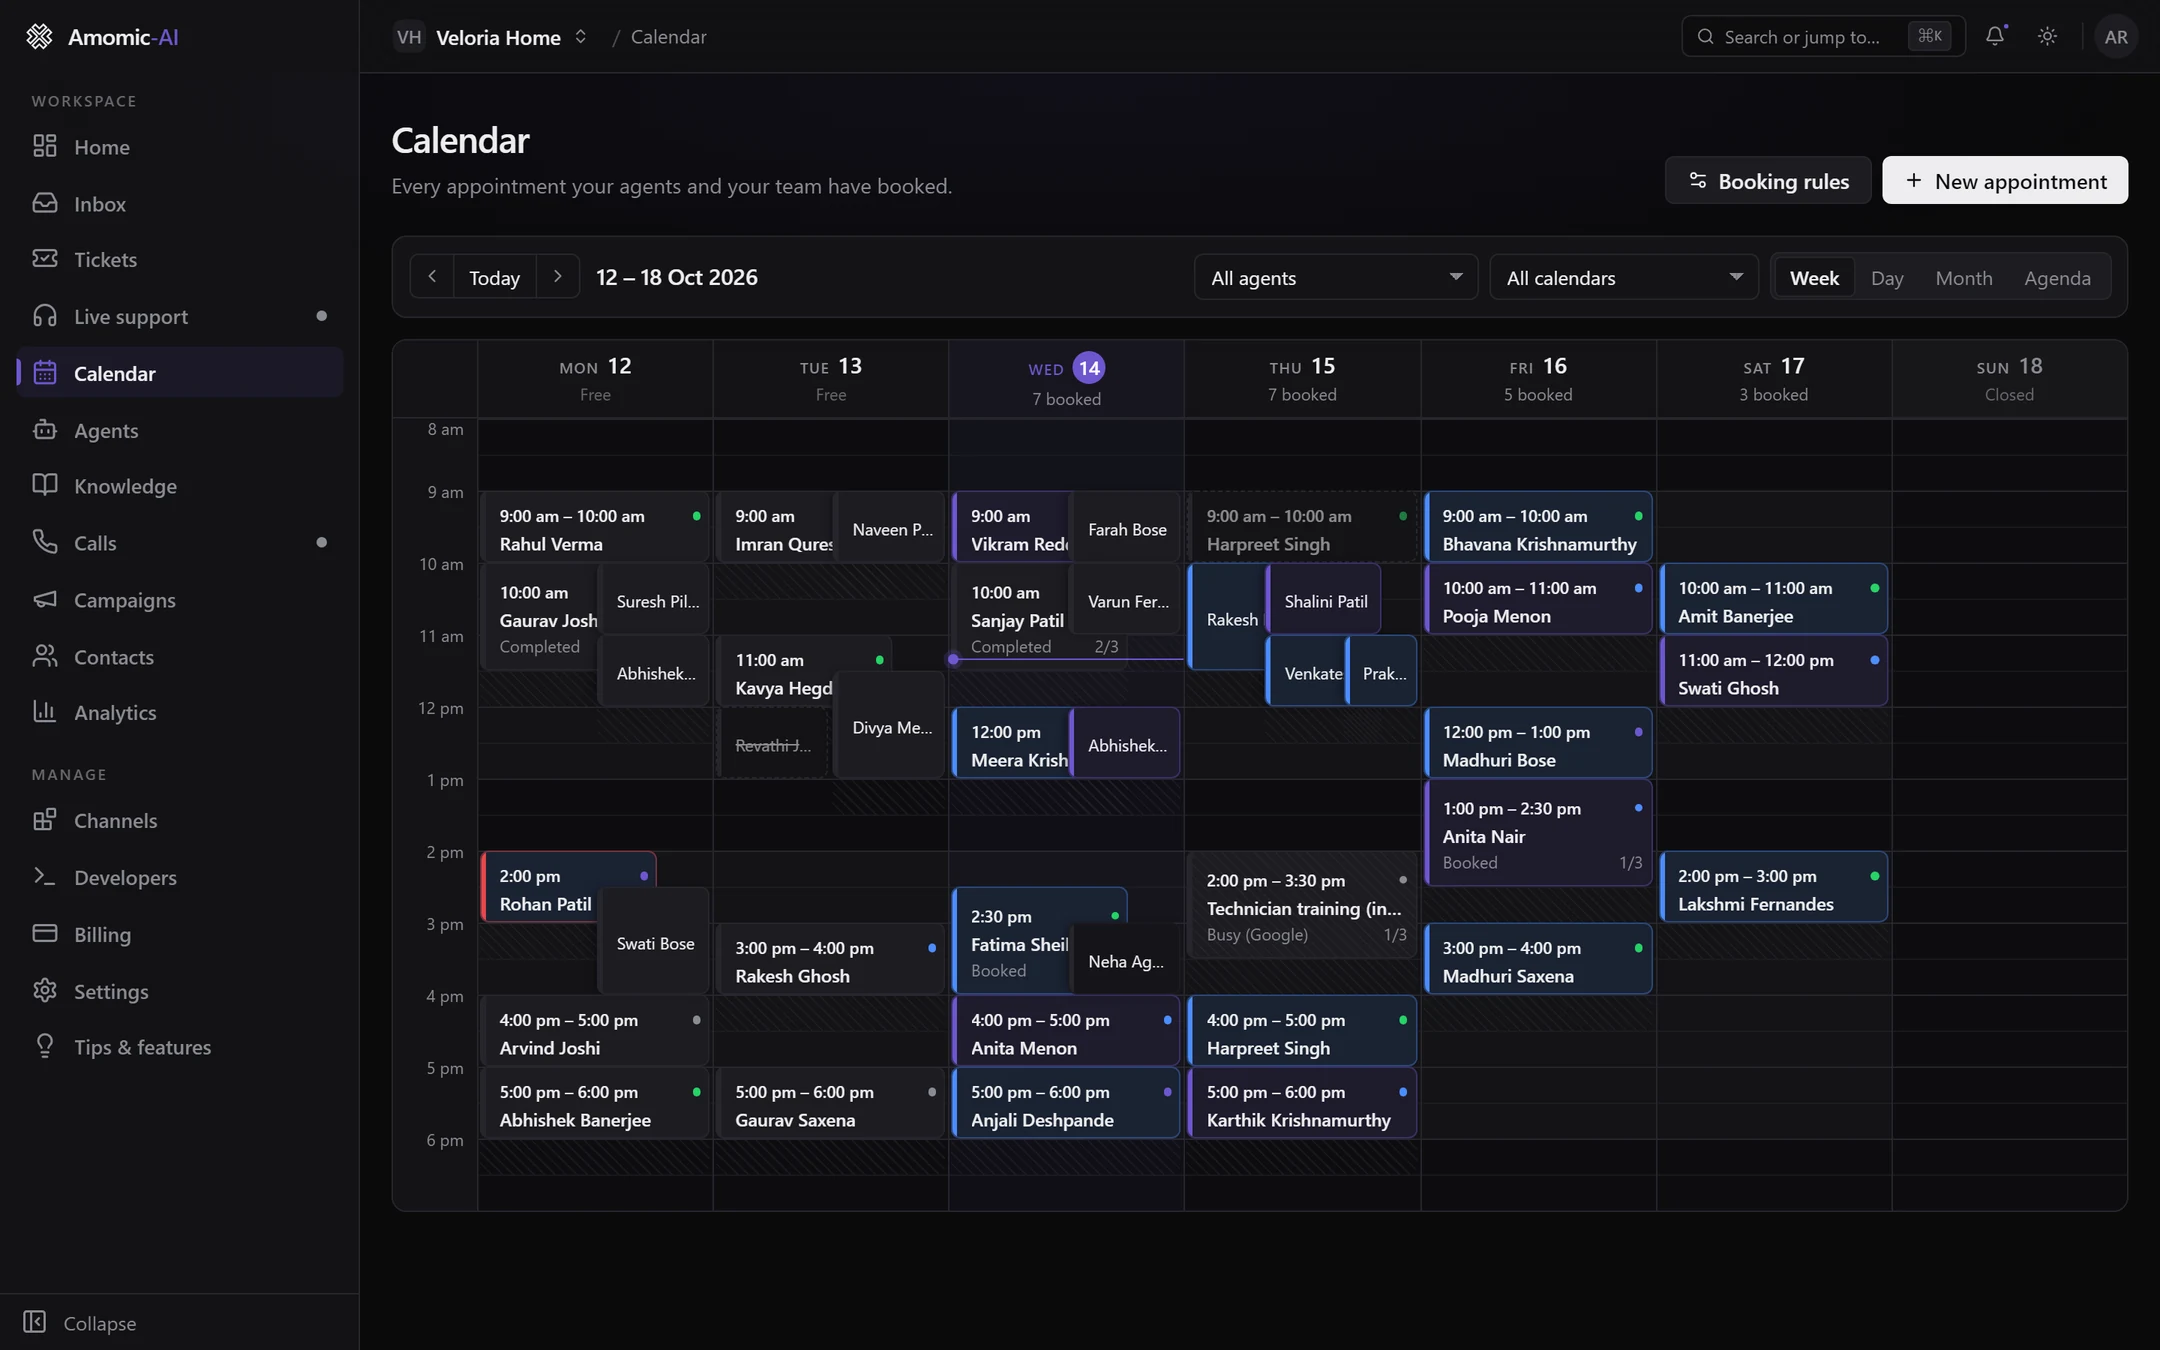Open Anita Nair's Friday 1:00 pm appointment
The image size is (2160, 1350).
(1538, 833)
